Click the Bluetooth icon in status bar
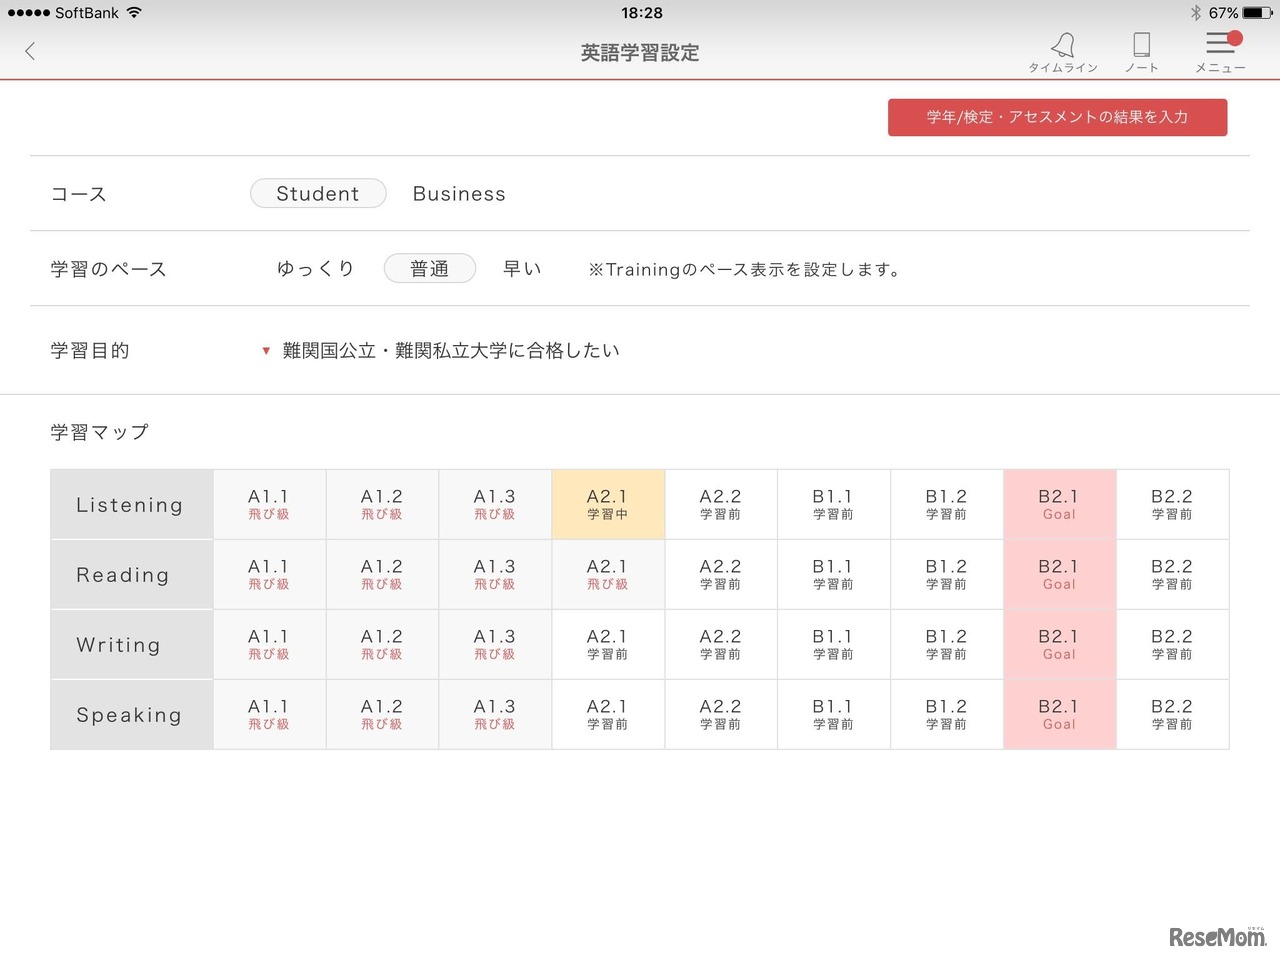Viewport: 1280px width, 960px height. click(1195, 13)
